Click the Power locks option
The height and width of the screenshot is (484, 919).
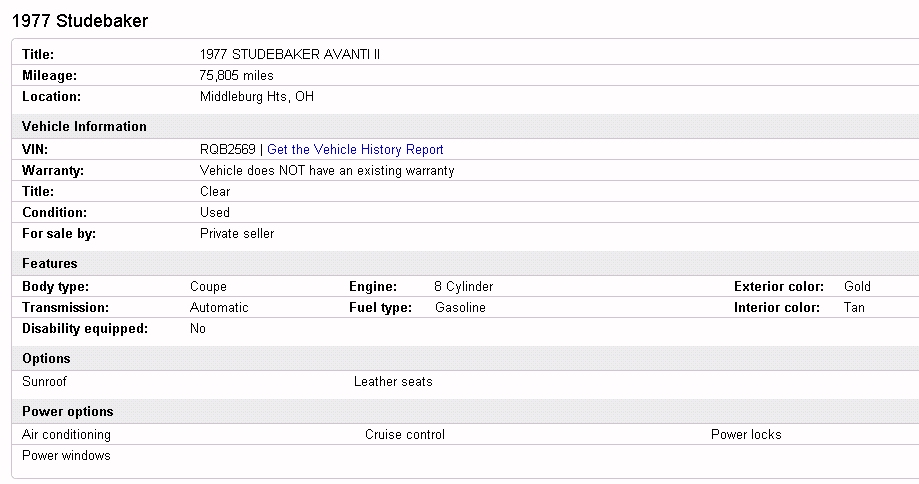point(746,435)
